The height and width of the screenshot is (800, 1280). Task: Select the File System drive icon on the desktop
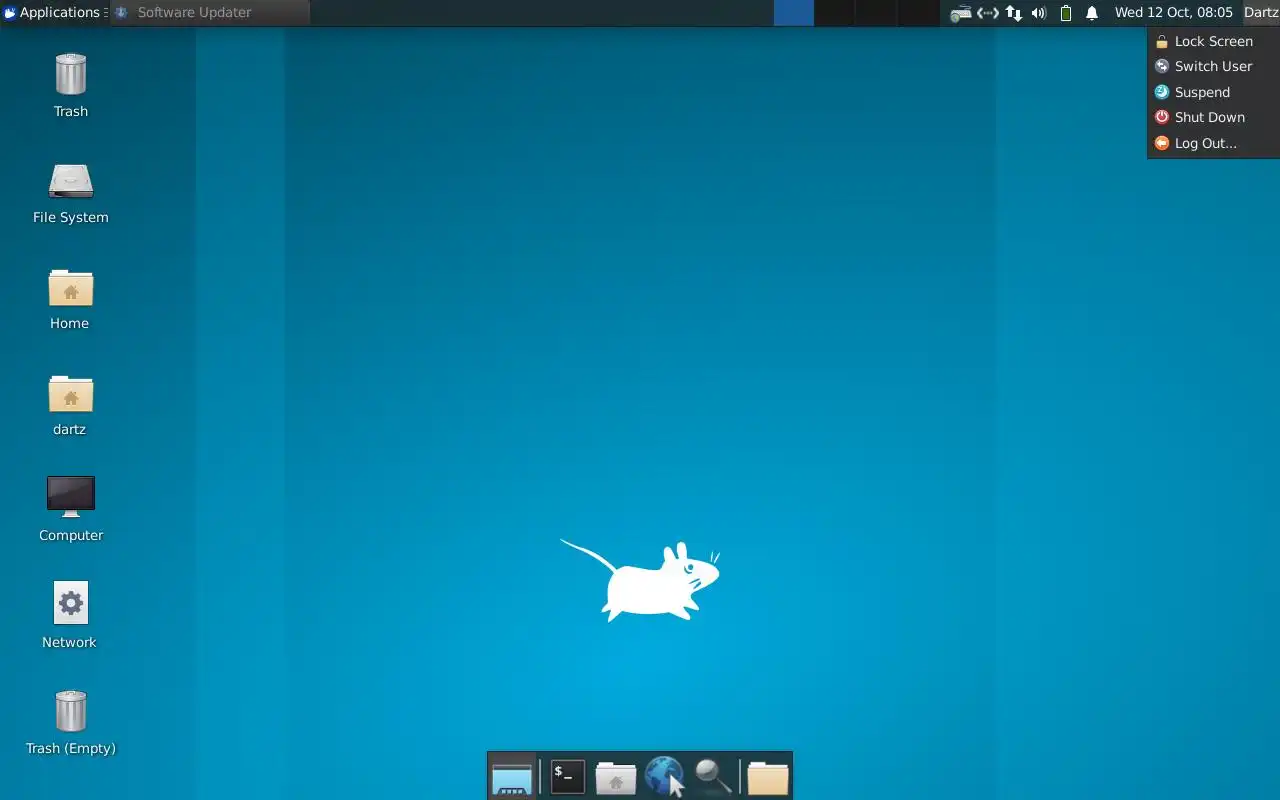(x=71, y=193)
